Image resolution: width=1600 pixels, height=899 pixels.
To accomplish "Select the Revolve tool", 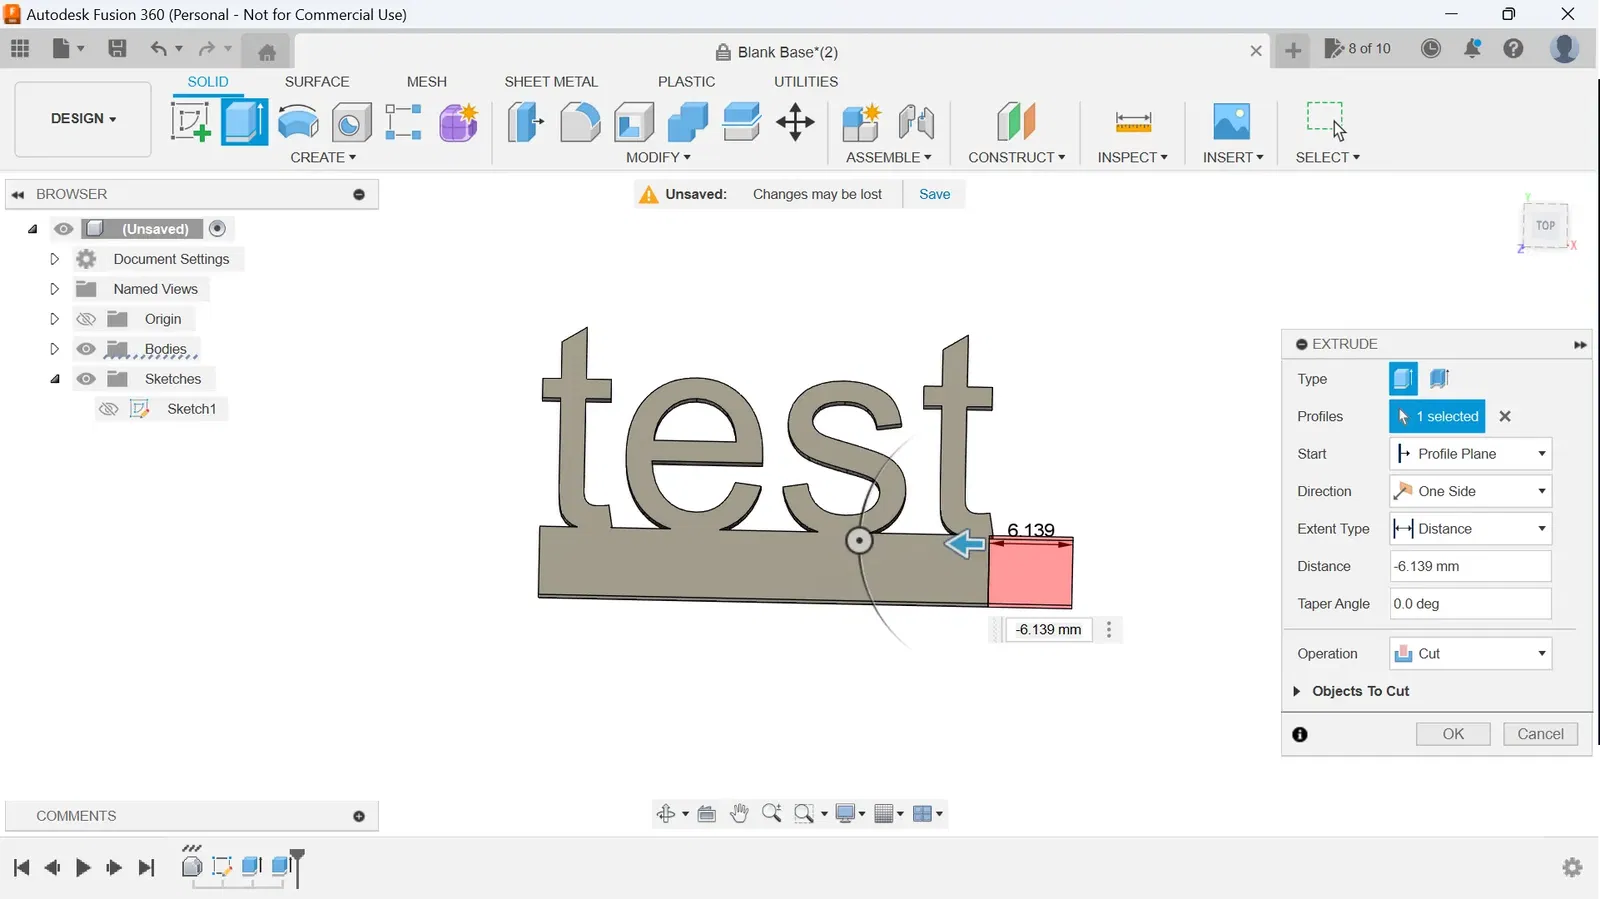I will (298, 122).
